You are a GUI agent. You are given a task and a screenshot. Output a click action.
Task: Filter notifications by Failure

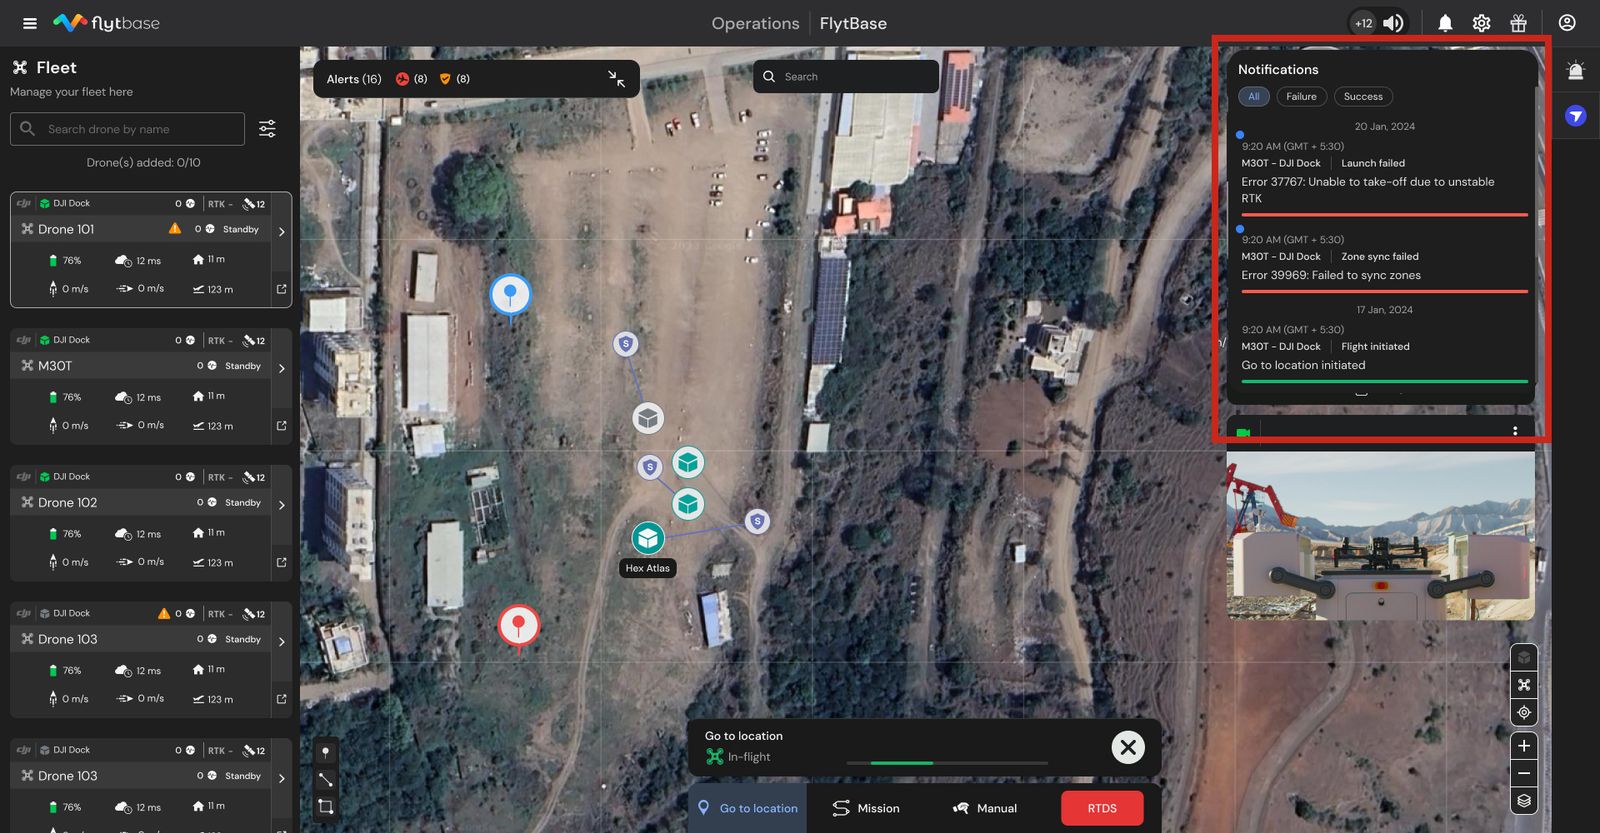(1301, 97)
